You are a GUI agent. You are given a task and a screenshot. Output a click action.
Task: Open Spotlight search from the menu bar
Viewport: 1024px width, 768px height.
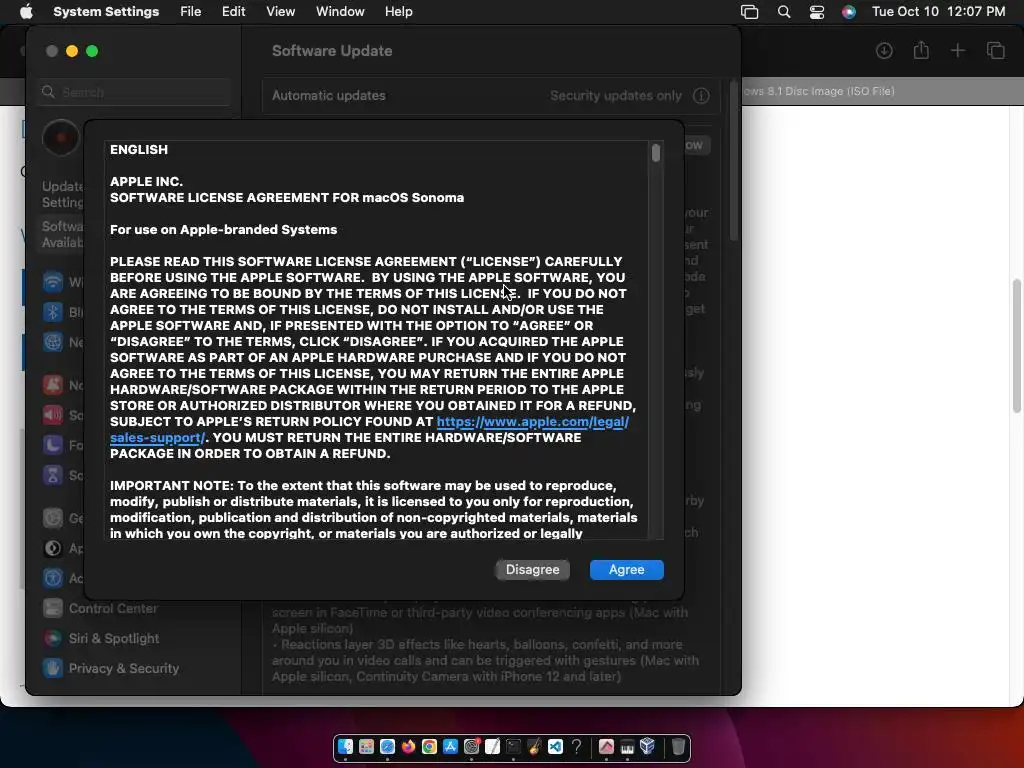784,12
